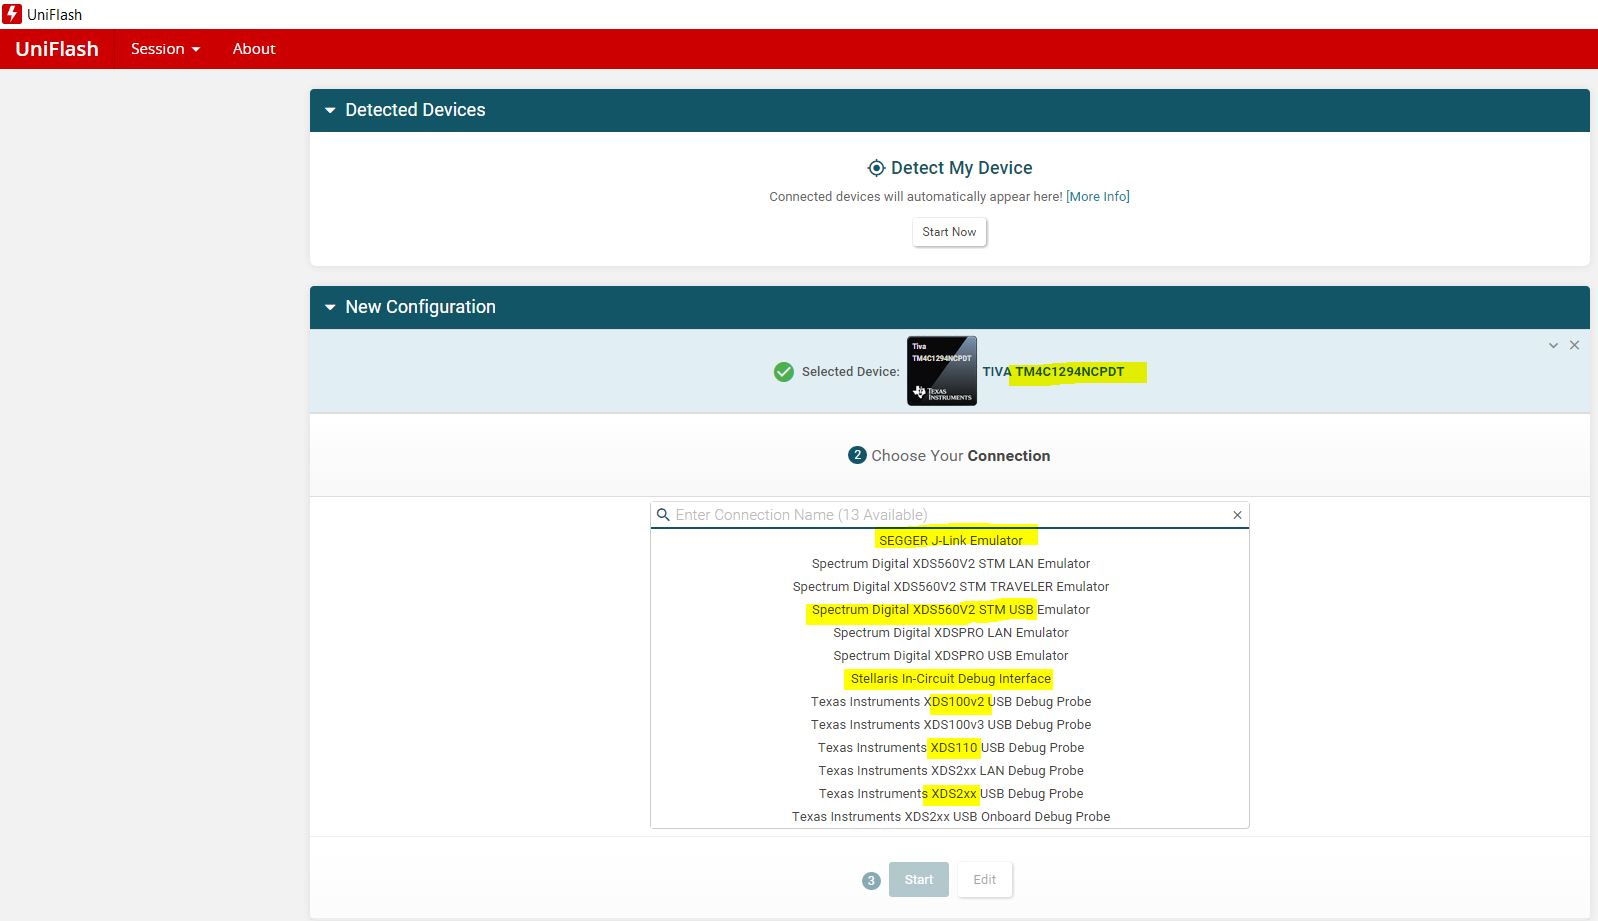This screenshot has width=1598, height=921.
Task: Click the Start button at step 3
Action: pos(918,880)
